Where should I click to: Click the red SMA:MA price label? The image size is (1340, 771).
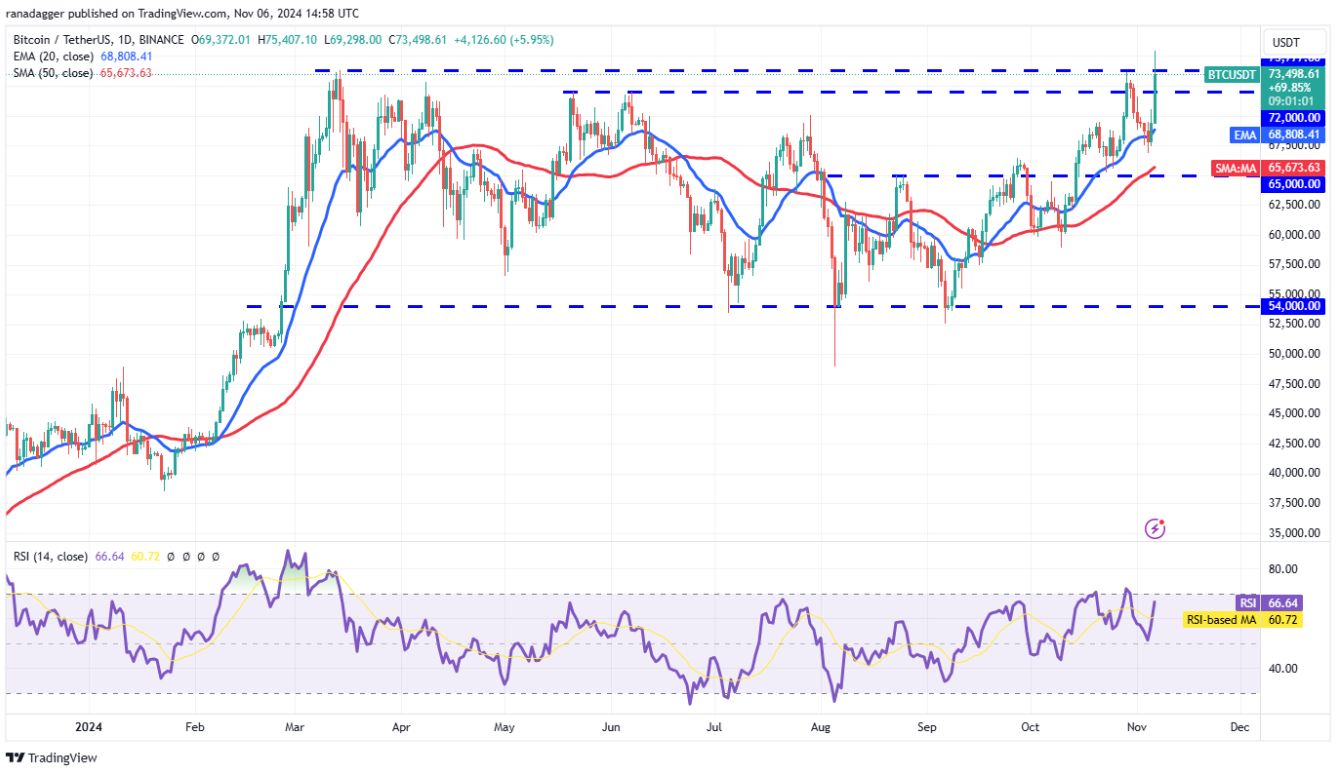[x=1235, y=169]
